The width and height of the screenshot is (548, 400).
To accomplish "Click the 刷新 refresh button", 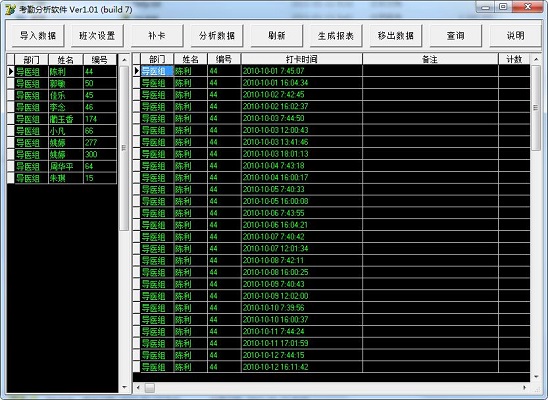I will coord(276,36).
